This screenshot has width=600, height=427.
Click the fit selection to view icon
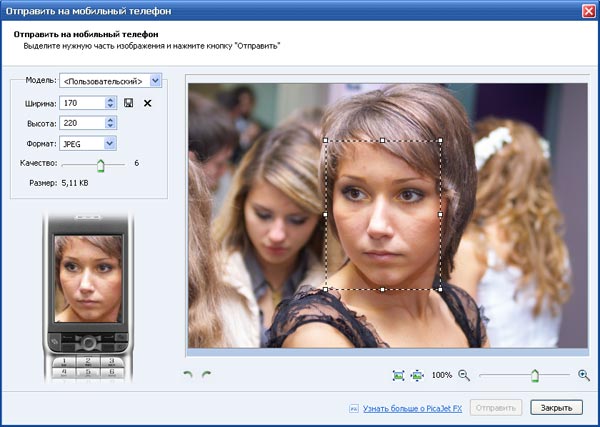pyautogui.click(x=417, y=375)
